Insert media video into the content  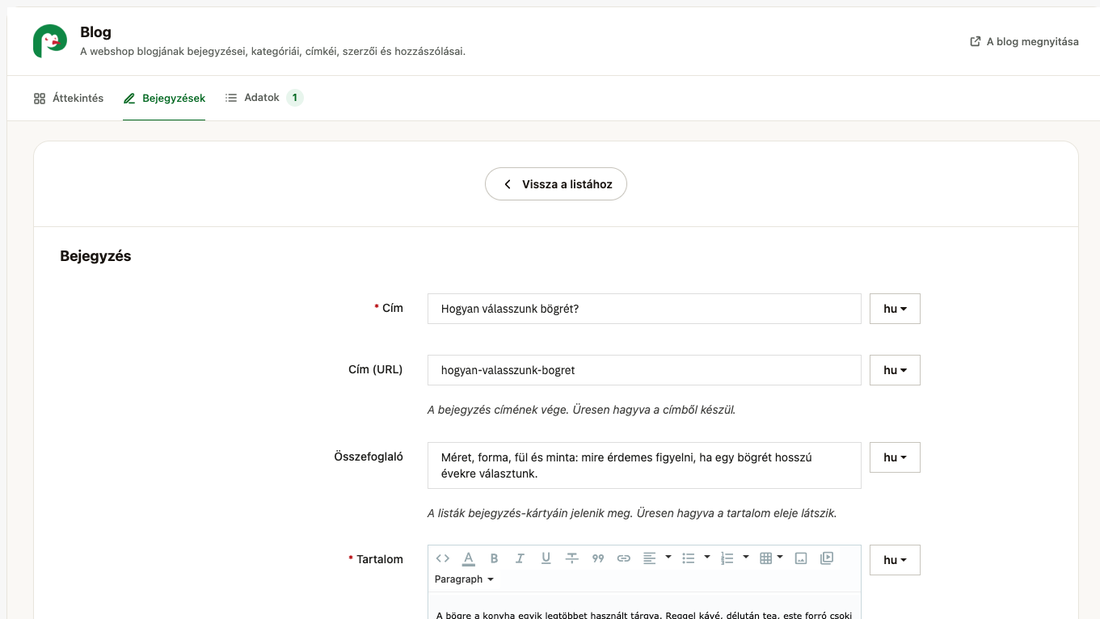click(x=826, y=559)
